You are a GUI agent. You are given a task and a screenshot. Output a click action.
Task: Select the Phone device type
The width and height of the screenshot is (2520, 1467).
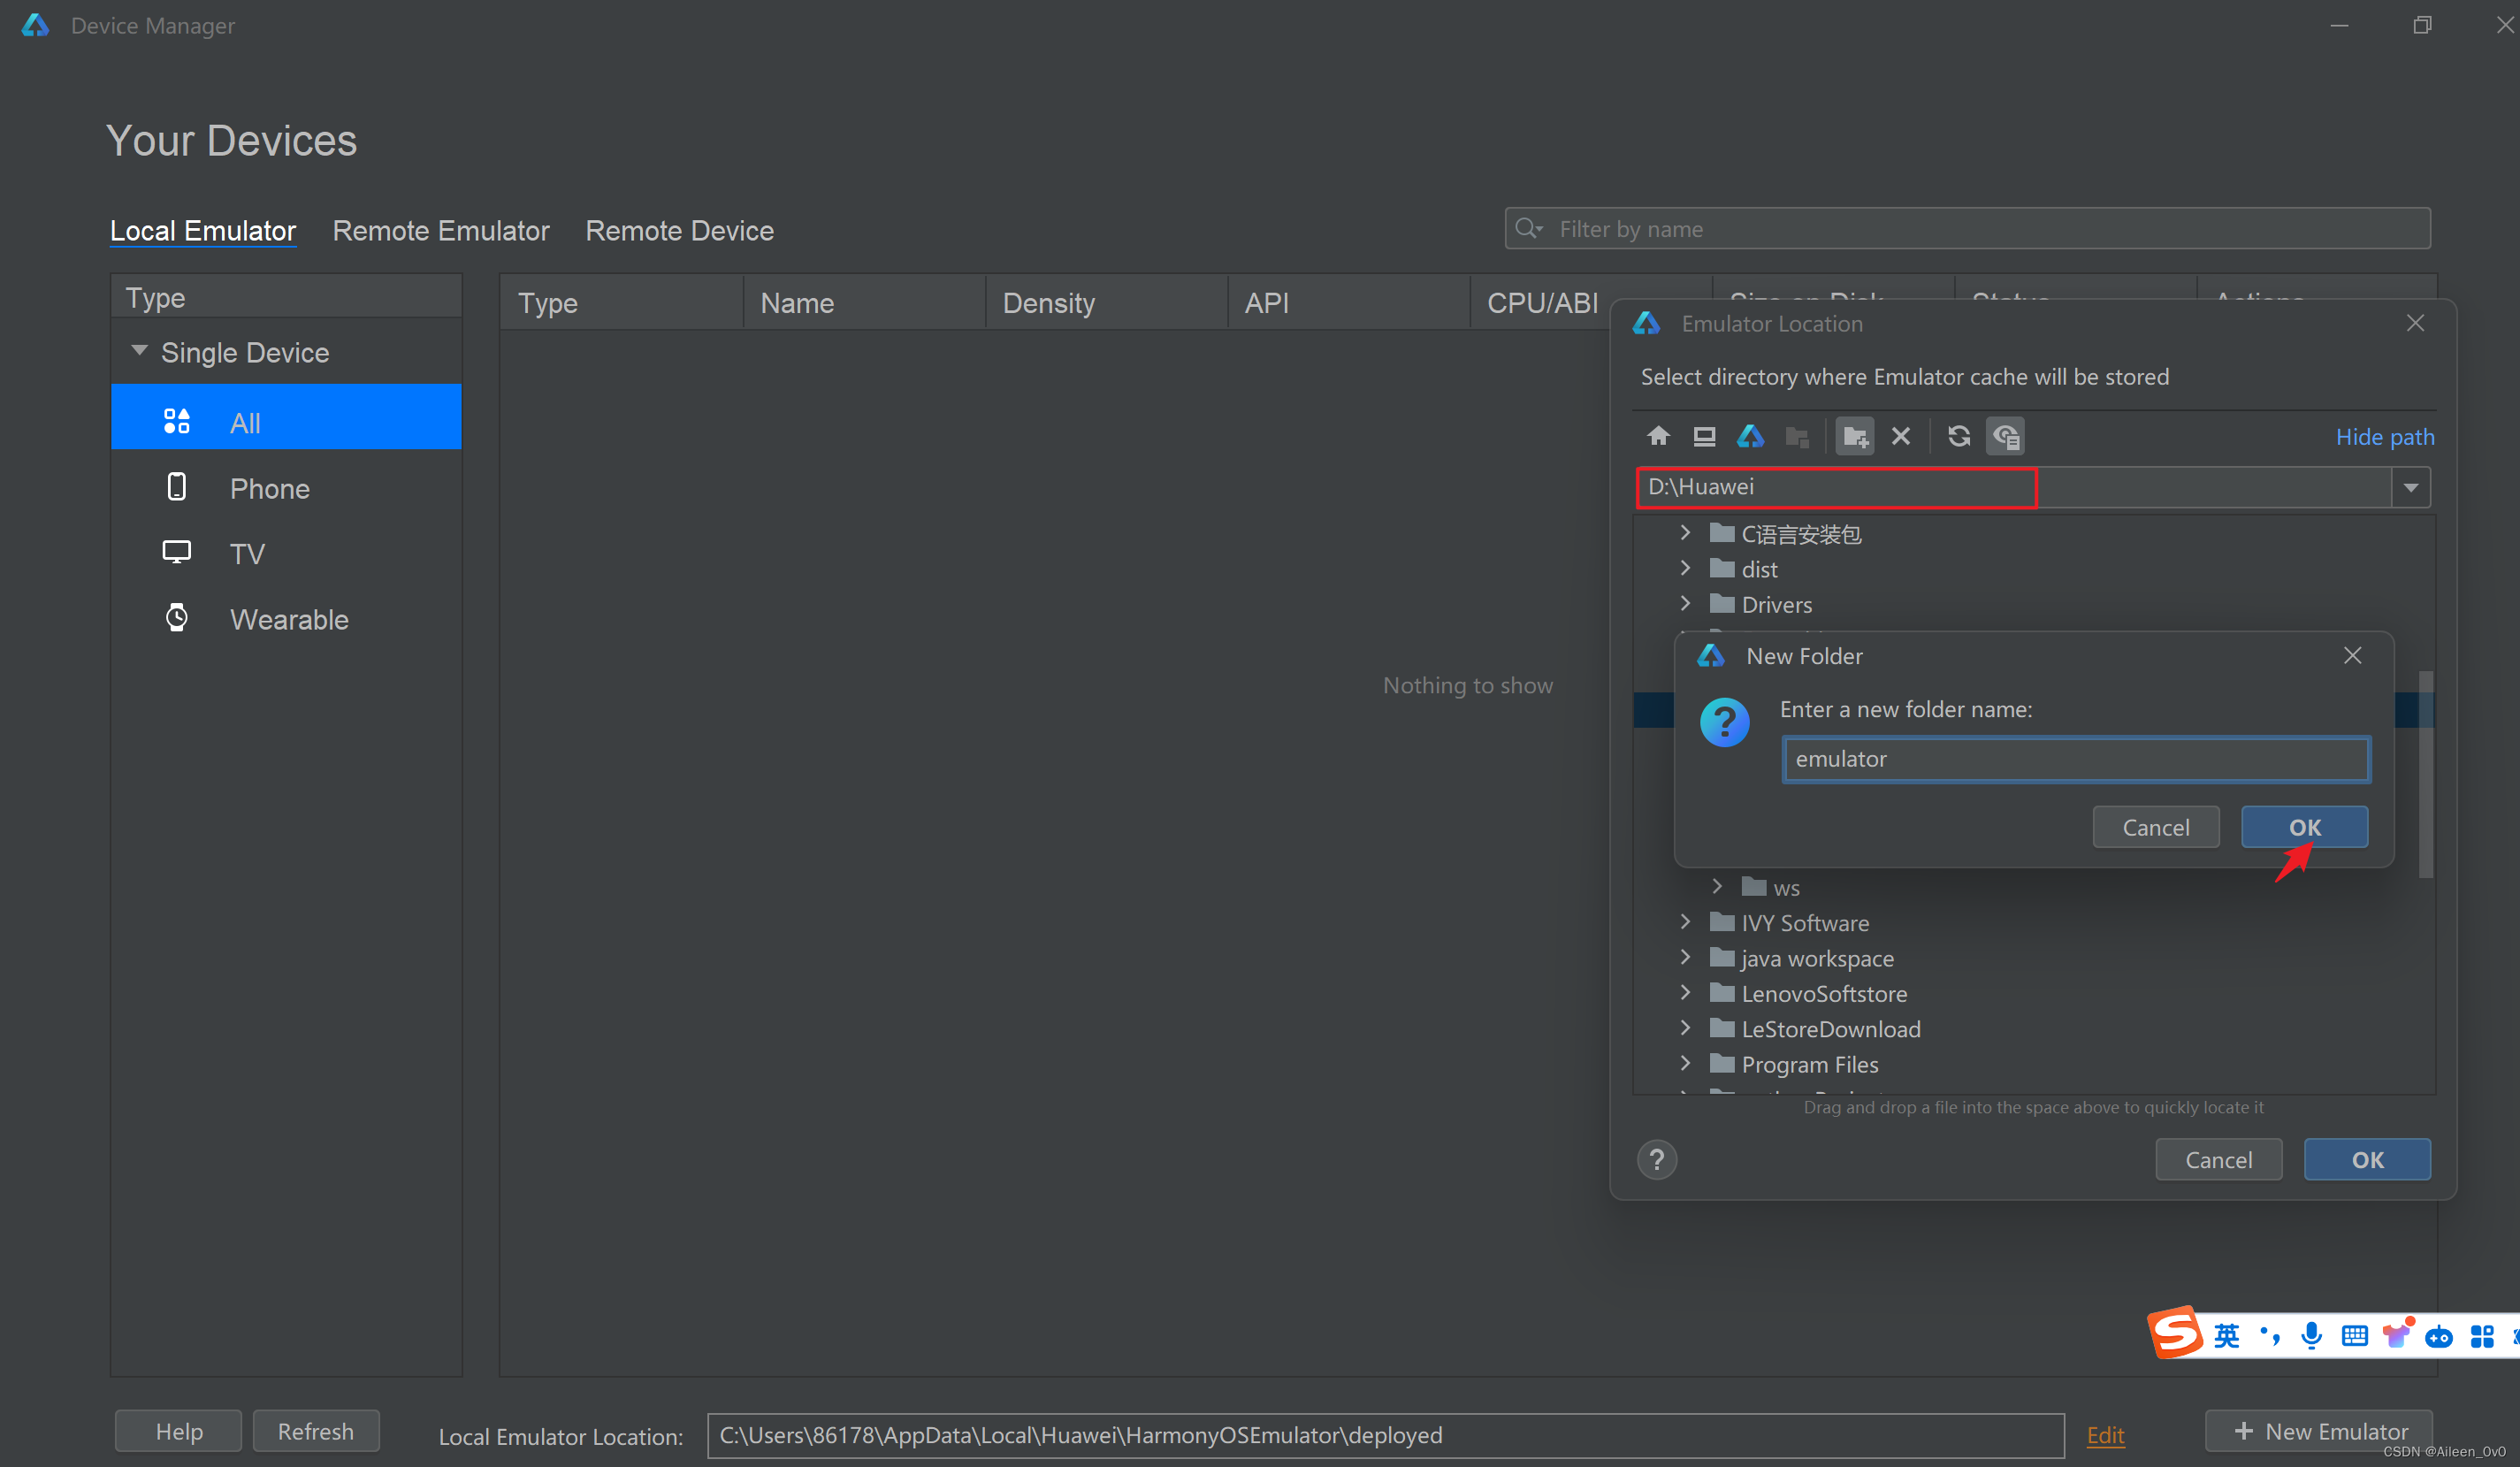point(268,488)
